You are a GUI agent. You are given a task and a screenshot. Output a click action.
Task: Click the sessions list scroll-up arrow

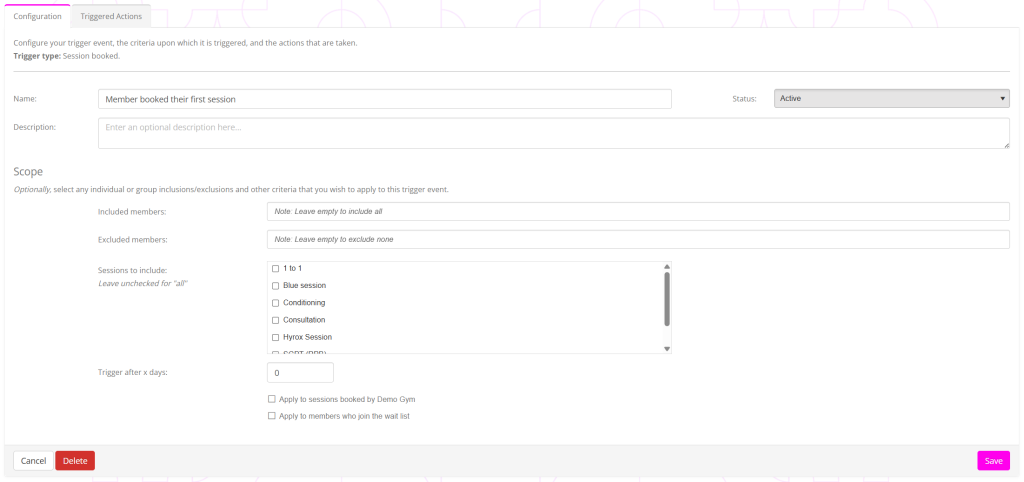coord(667,267)
